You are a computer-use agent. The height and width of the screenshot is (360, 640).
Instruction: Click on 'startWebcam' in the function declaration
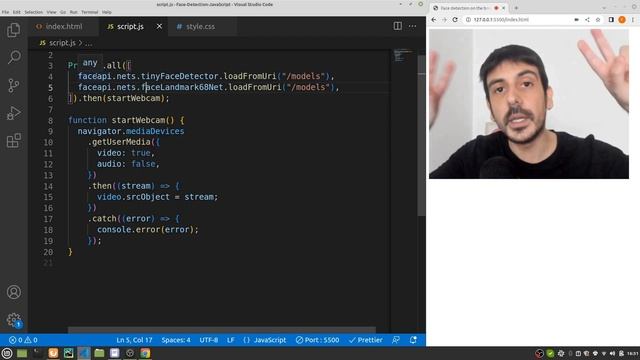pyautogui.click(x=138, y=120)
